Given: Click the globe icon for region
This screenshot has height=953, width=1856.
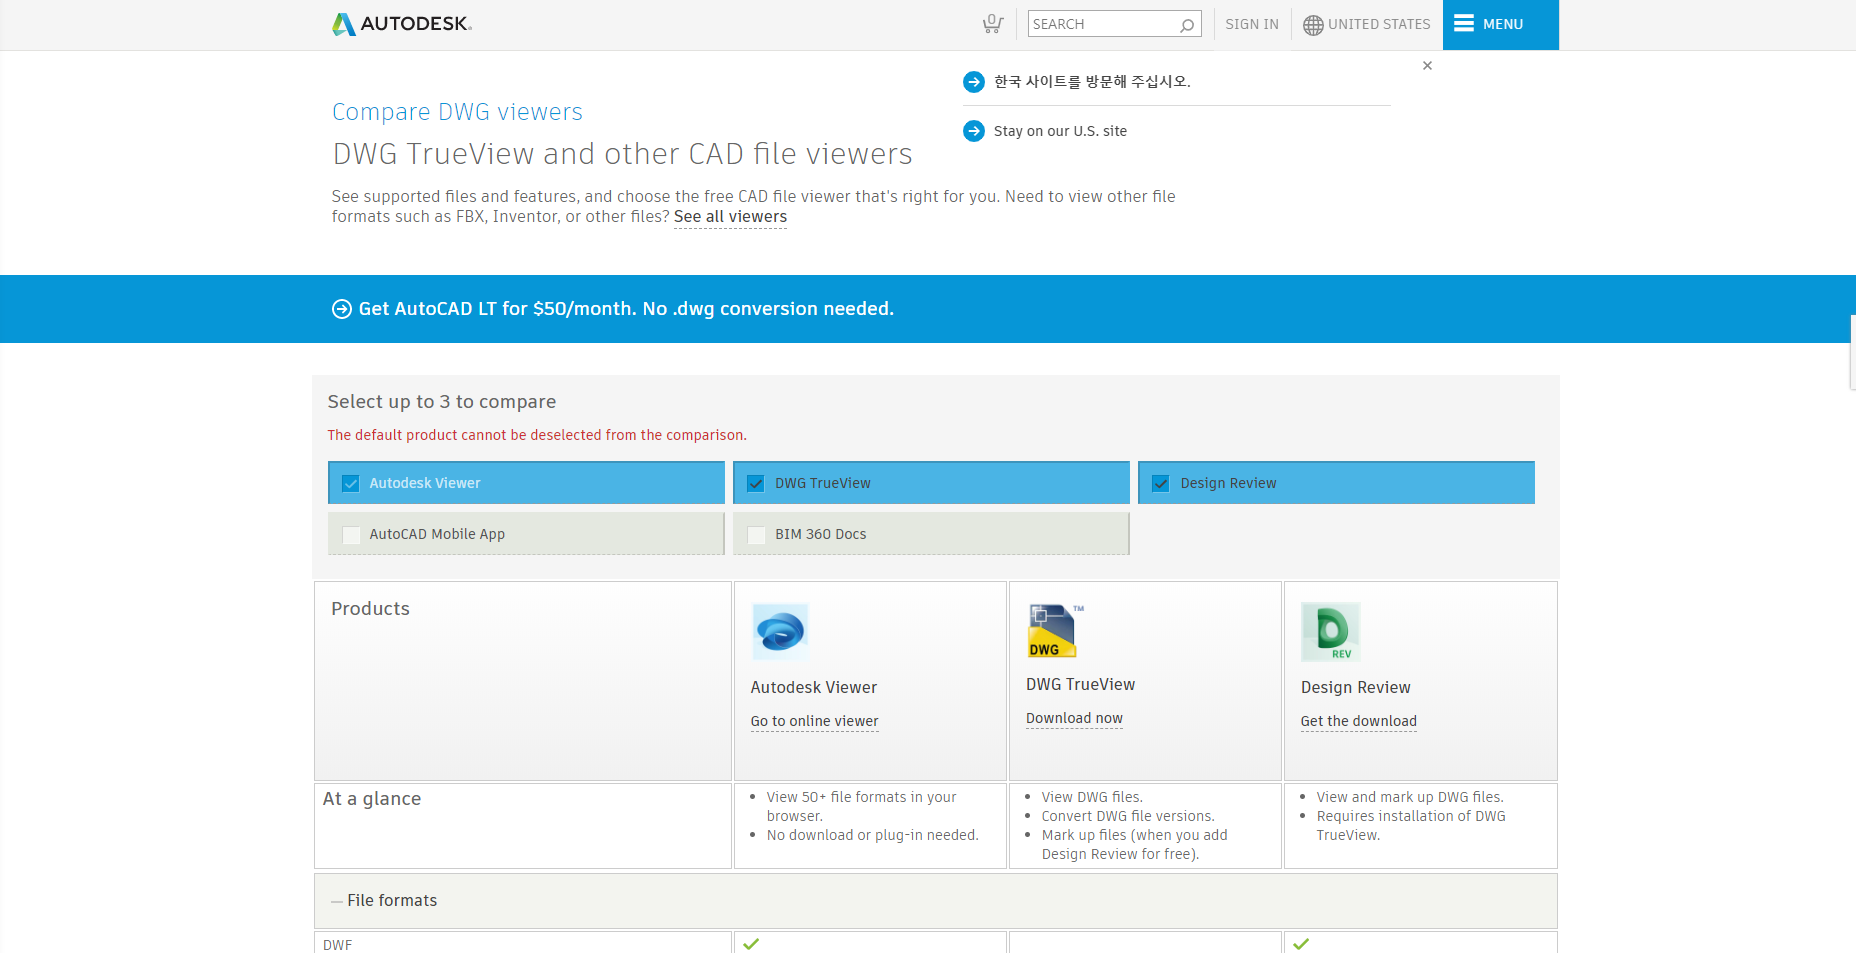Looking at the screenshot, I should pos(1313,25).
